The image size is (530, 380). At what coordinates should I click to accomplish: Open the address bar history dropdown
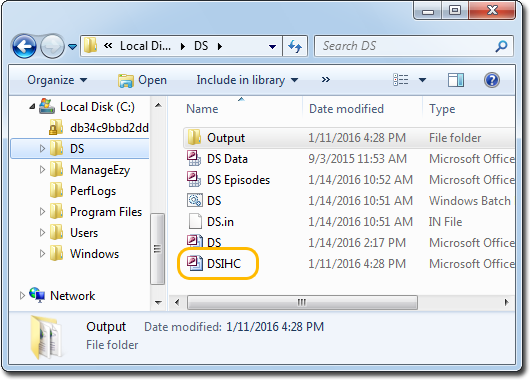coord(272,47)
